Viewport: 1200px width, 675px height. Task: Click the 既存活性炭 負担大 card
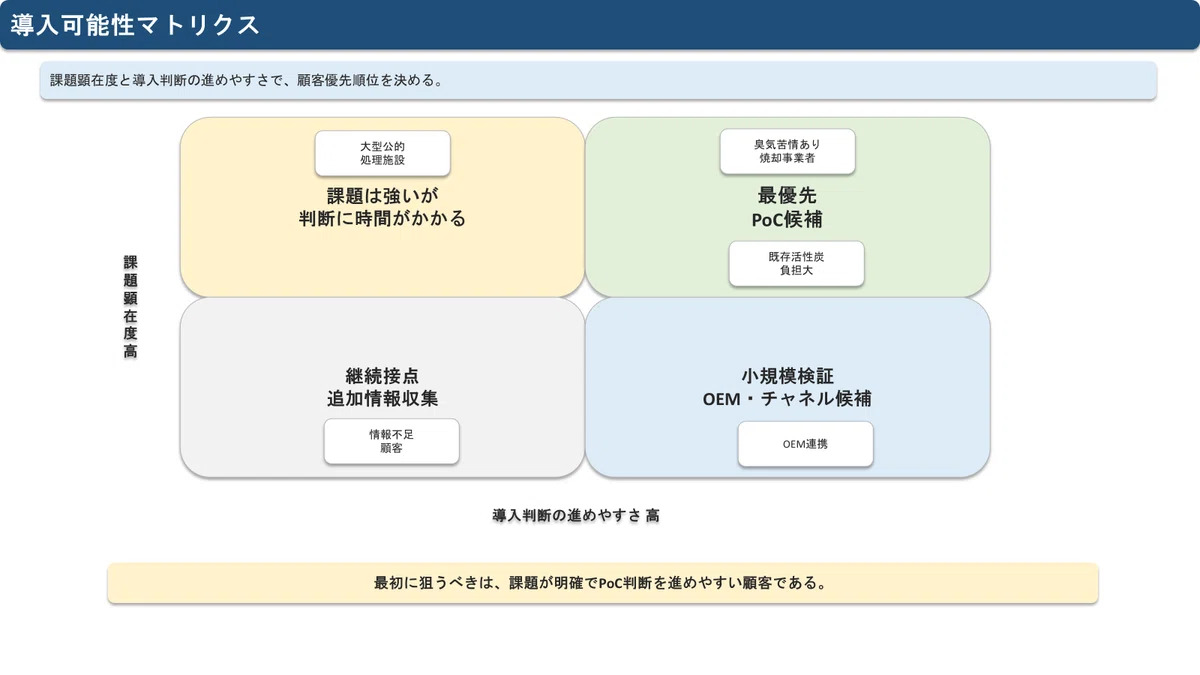click(x=796, y=264)
